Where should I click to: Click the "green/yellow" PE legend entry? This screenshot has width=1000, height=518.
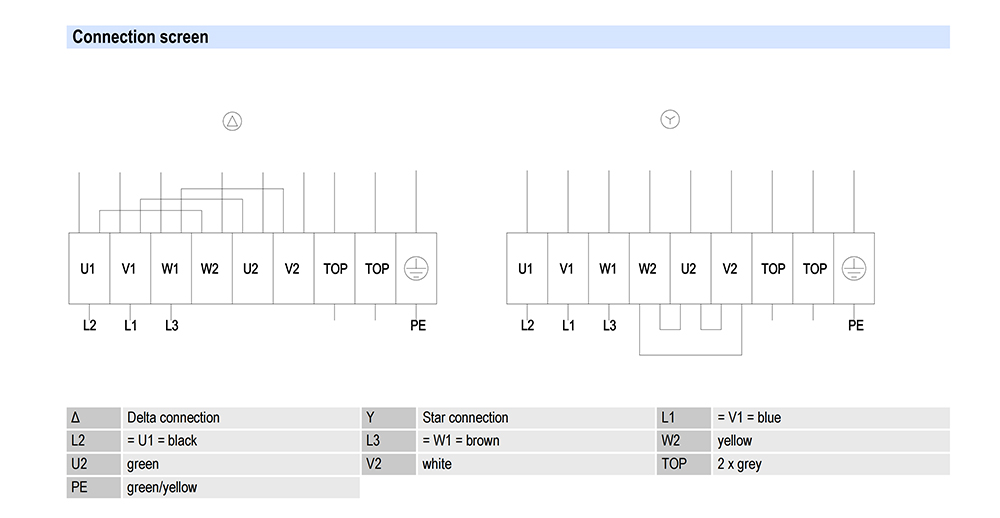click(x=162, y=487)
